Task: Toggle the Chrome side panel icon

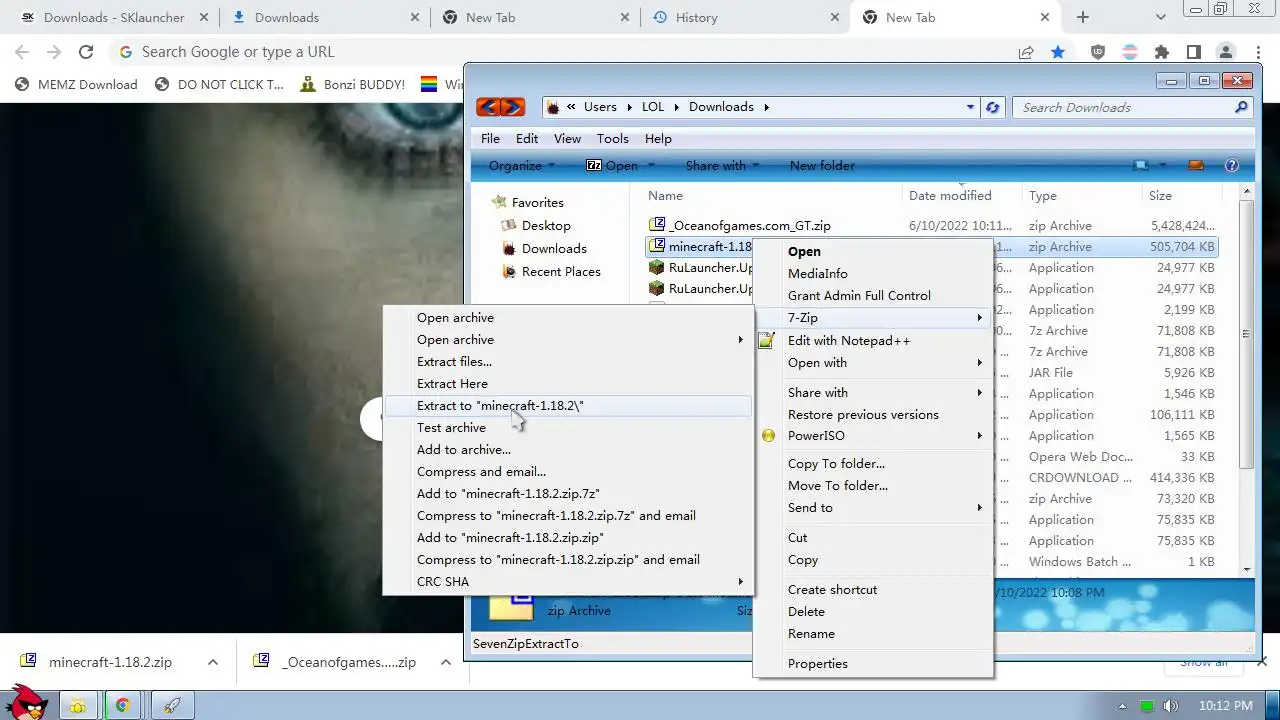Action: [x=1193, y=52]
